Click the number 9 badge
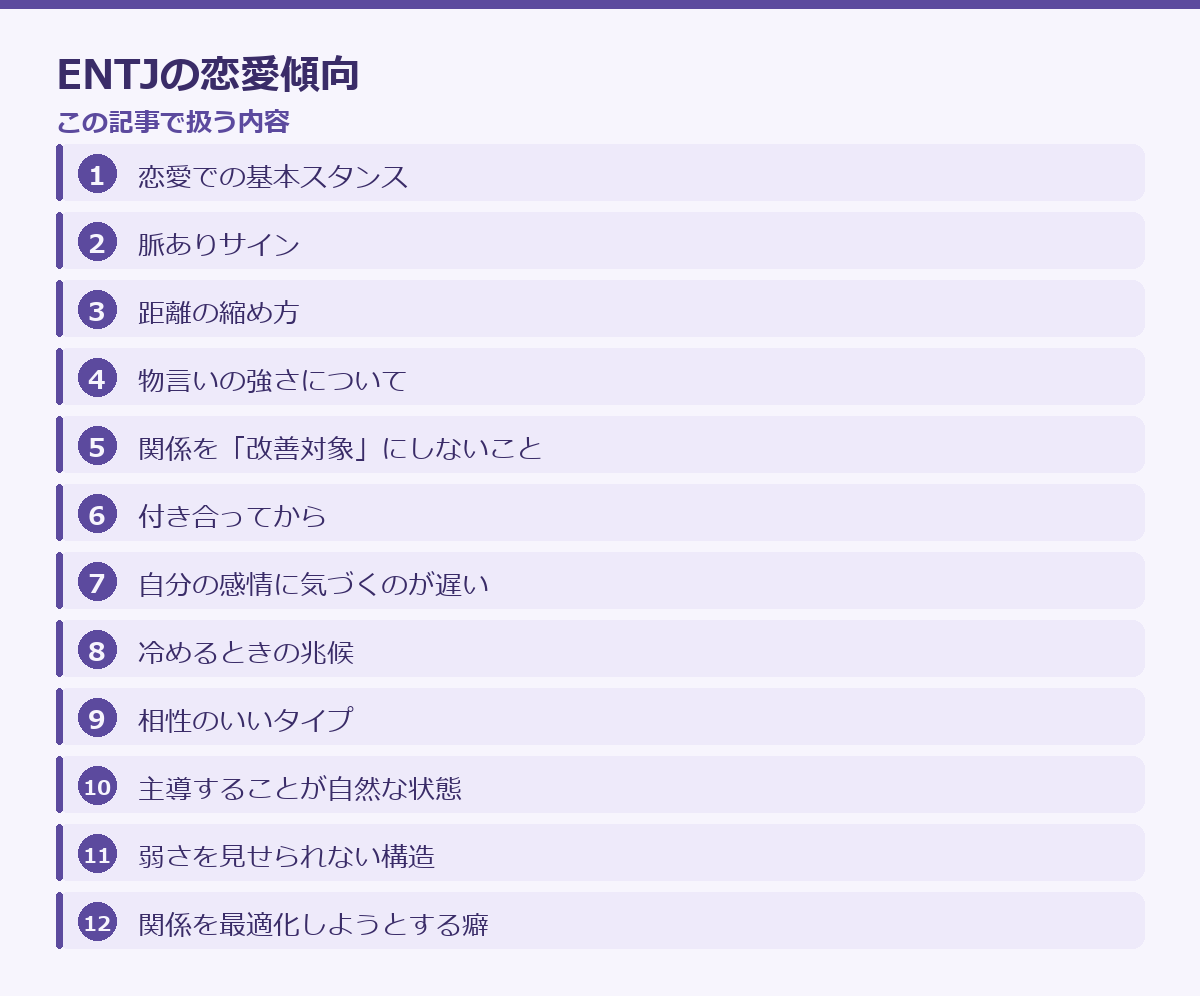Image resolution: width=1200 pixels, height=996 pixels. click(x=97, y=719)
